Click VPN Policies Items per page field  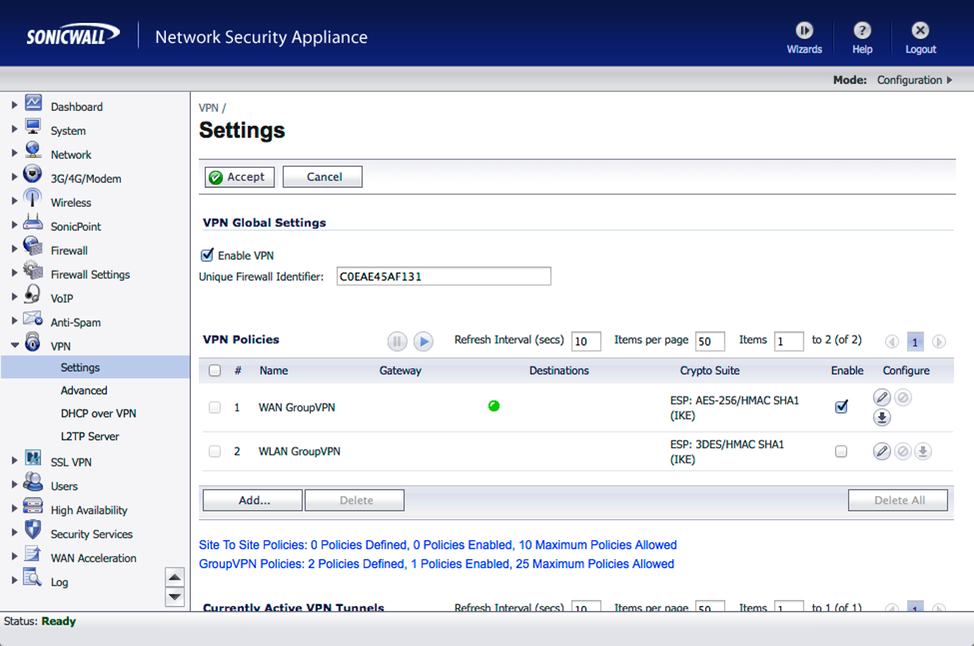(710, 341)
